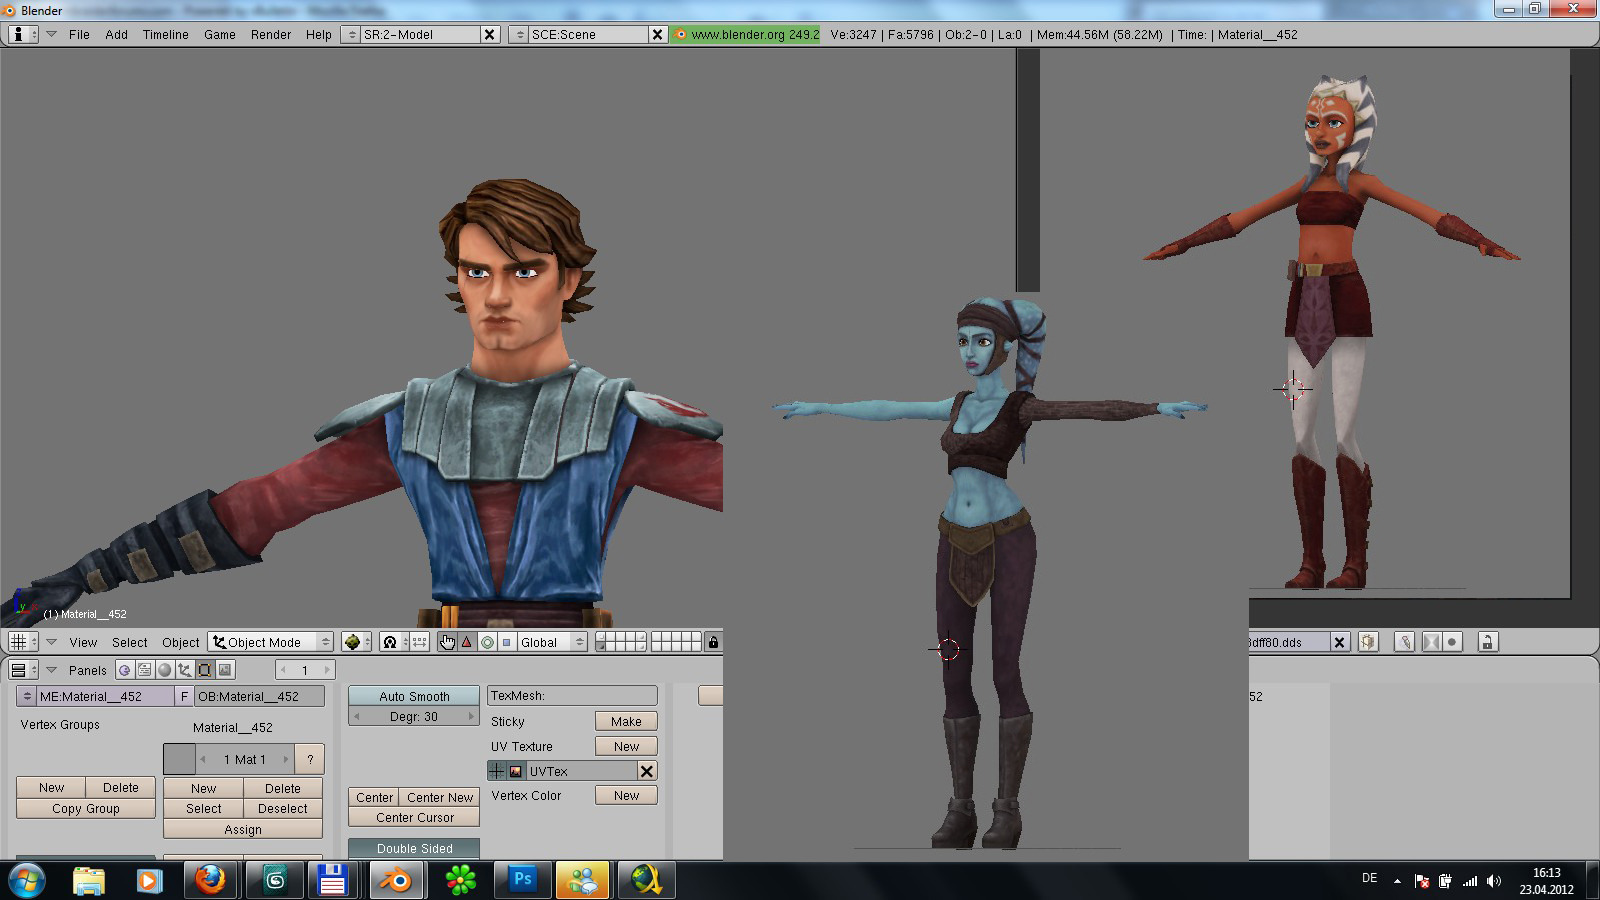This screenshot has height=900, width=1600.
Task: Delete the SCE:Scene scene with X
Action: tap(657, 34)
